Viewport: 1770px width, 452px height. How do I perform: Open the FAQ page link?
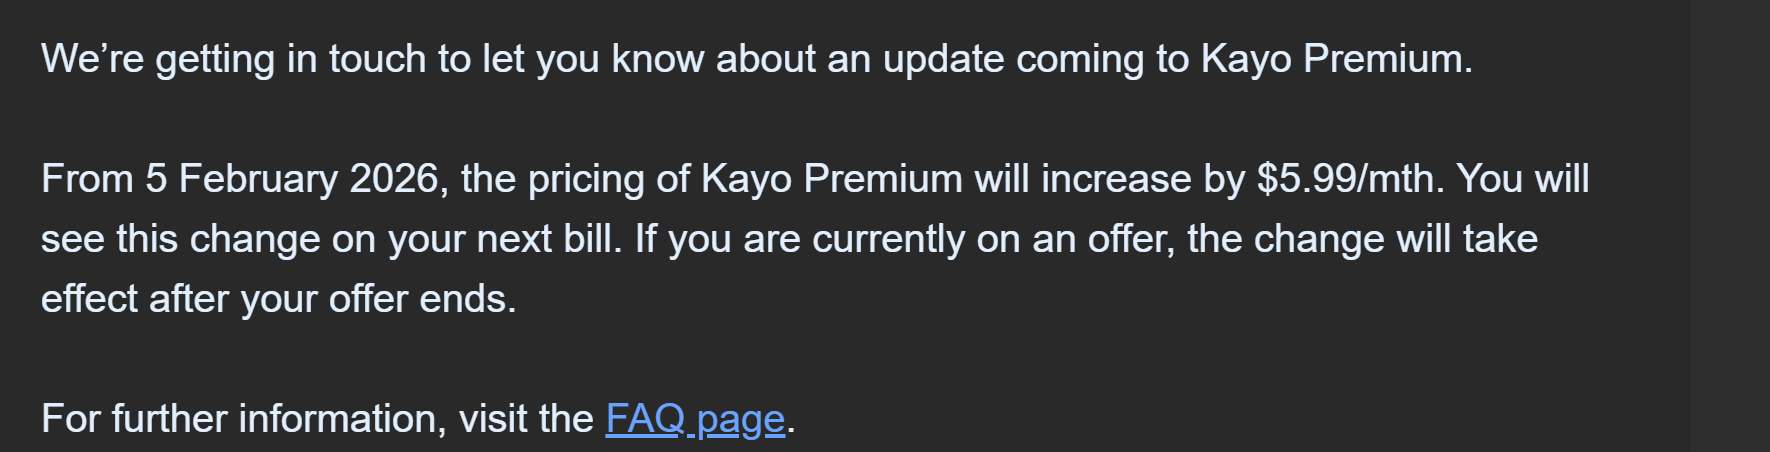[x=695, y=419]
